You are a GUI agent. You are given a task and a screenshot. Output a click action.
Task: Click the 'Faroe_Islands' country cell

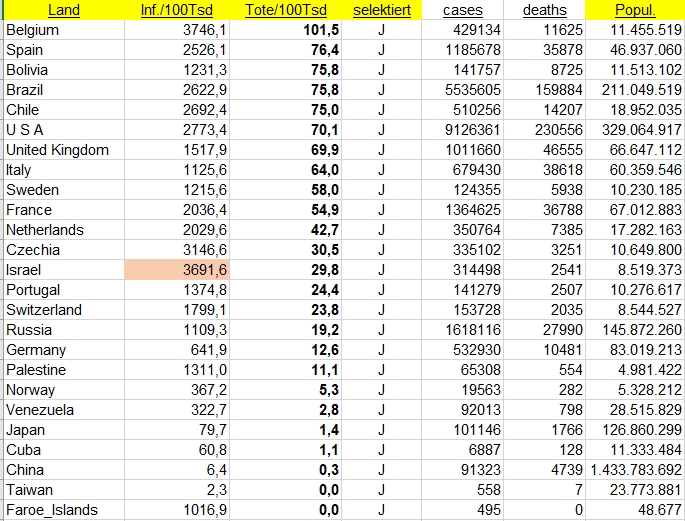click(x=52, y=510)
